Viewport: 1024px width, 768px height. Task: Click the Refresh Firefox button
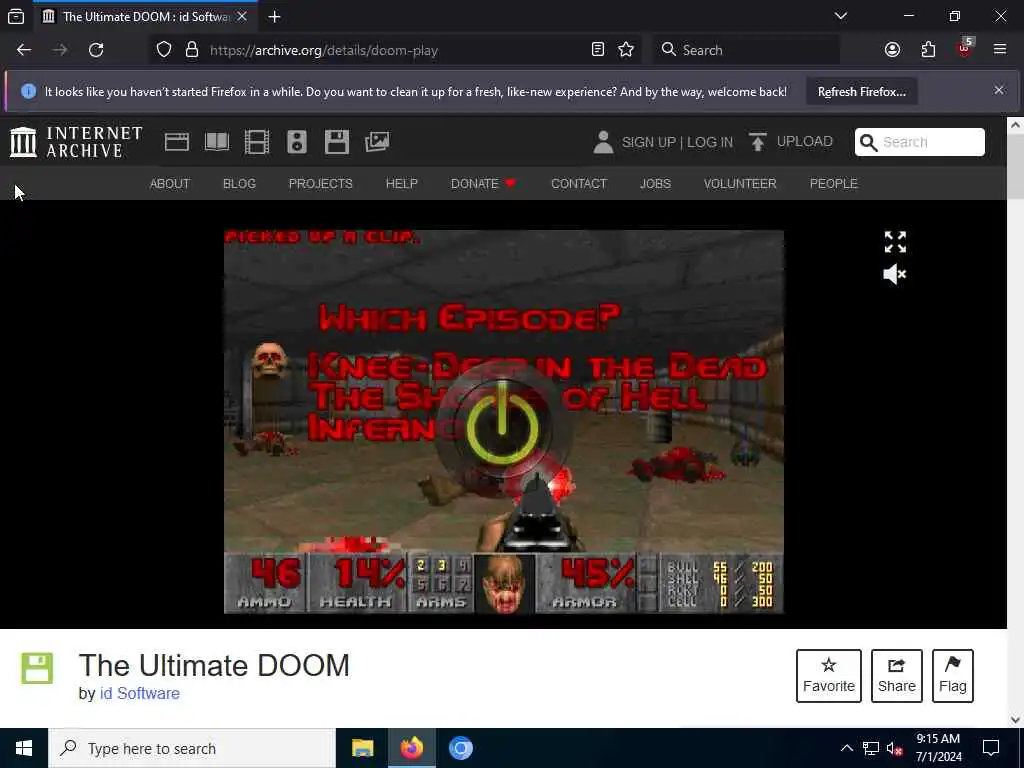[861, 91]
